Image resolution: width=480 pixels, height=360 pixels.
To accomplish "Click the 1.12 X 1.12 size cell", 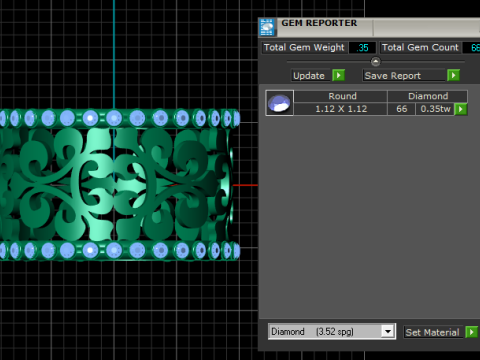I will pos(341,109).
